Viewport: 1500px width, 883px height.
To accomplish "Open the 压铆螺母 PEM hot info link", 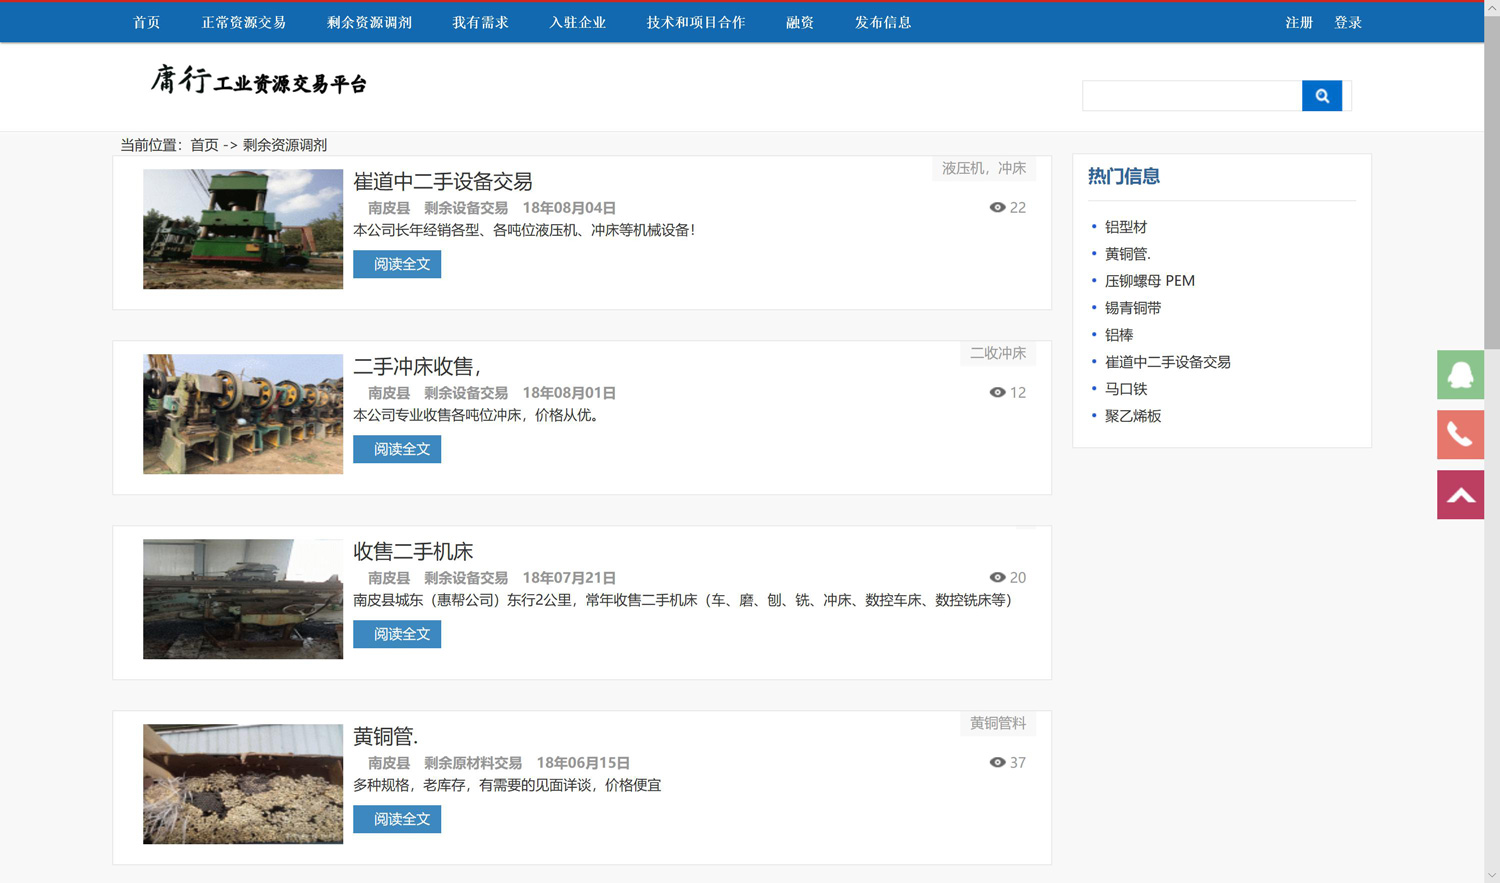I will (x=1150, y=280).
